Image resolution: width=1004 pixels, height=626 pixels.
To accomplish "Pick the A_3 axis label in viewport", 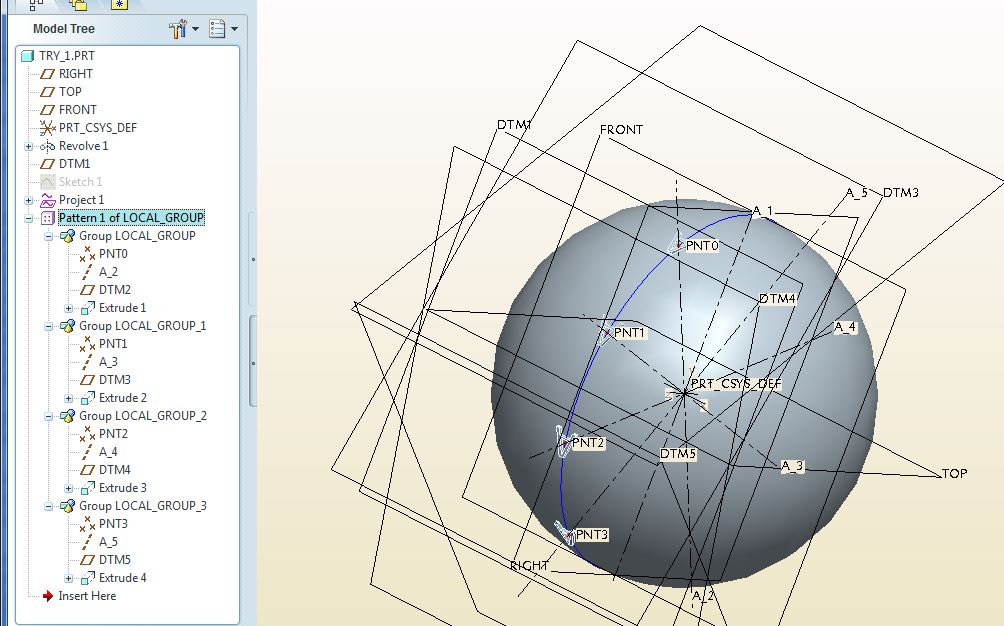I will pos(792,466).
